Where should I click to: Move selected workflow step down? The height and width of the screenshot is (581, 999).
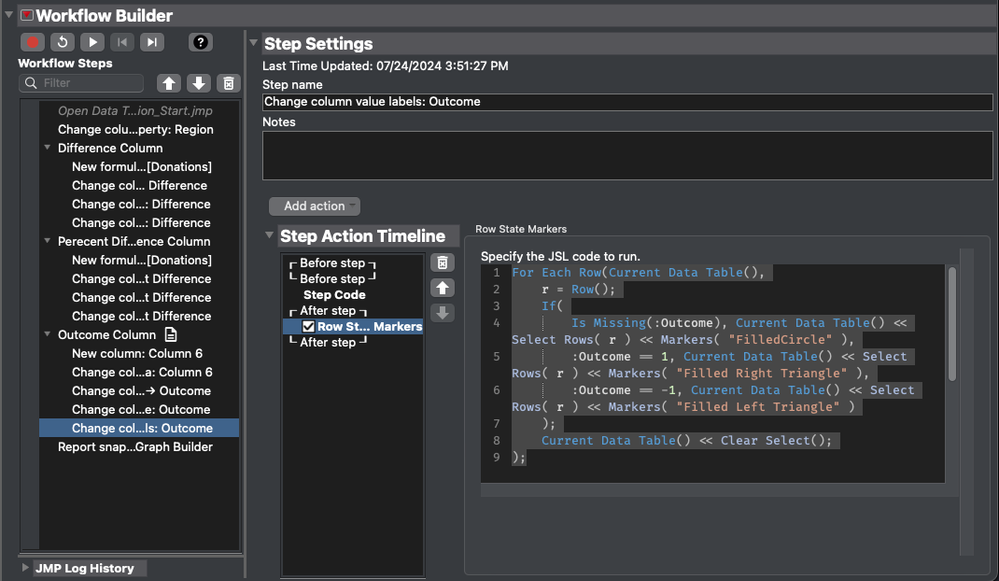tap(199, 83)
